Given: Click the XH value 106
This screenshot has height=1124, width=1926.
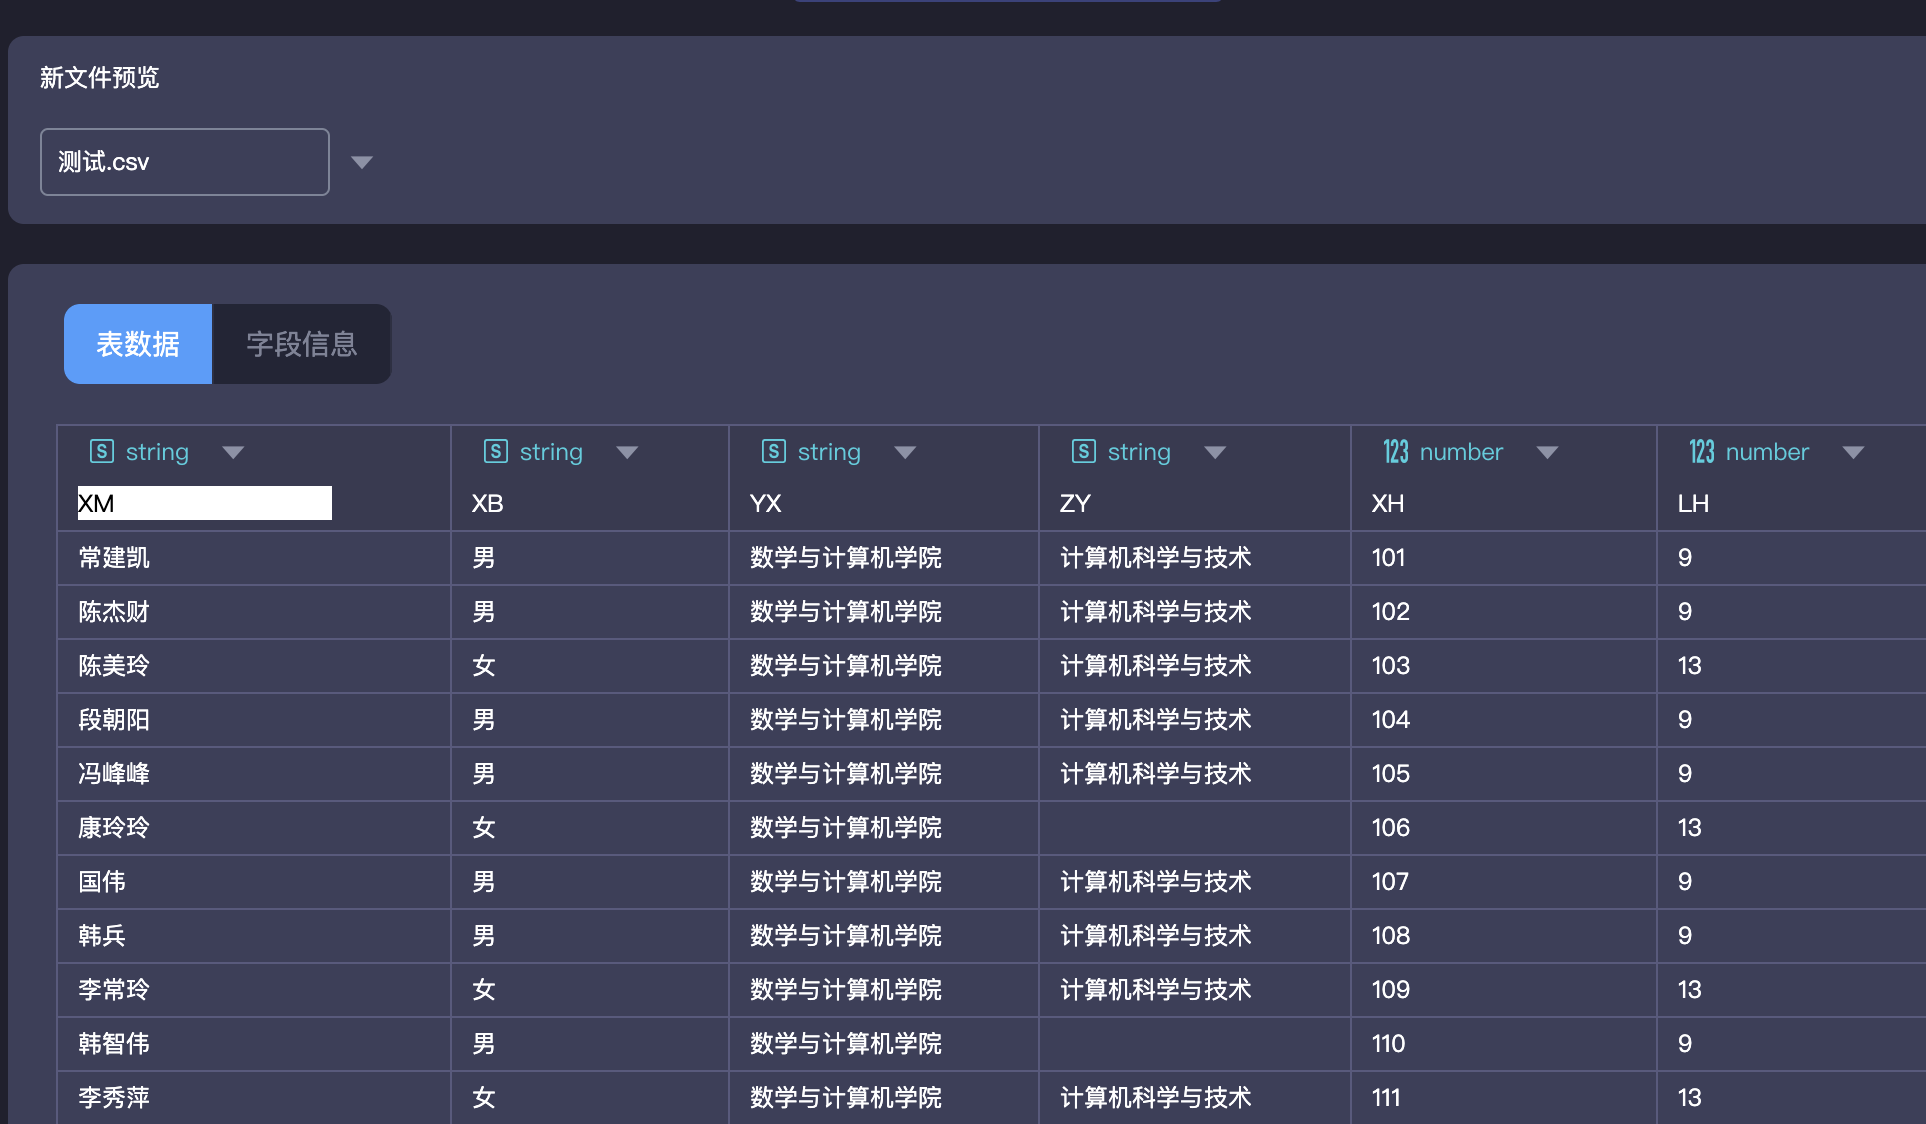Looking at the screenshot, I should pos(1390,828).
